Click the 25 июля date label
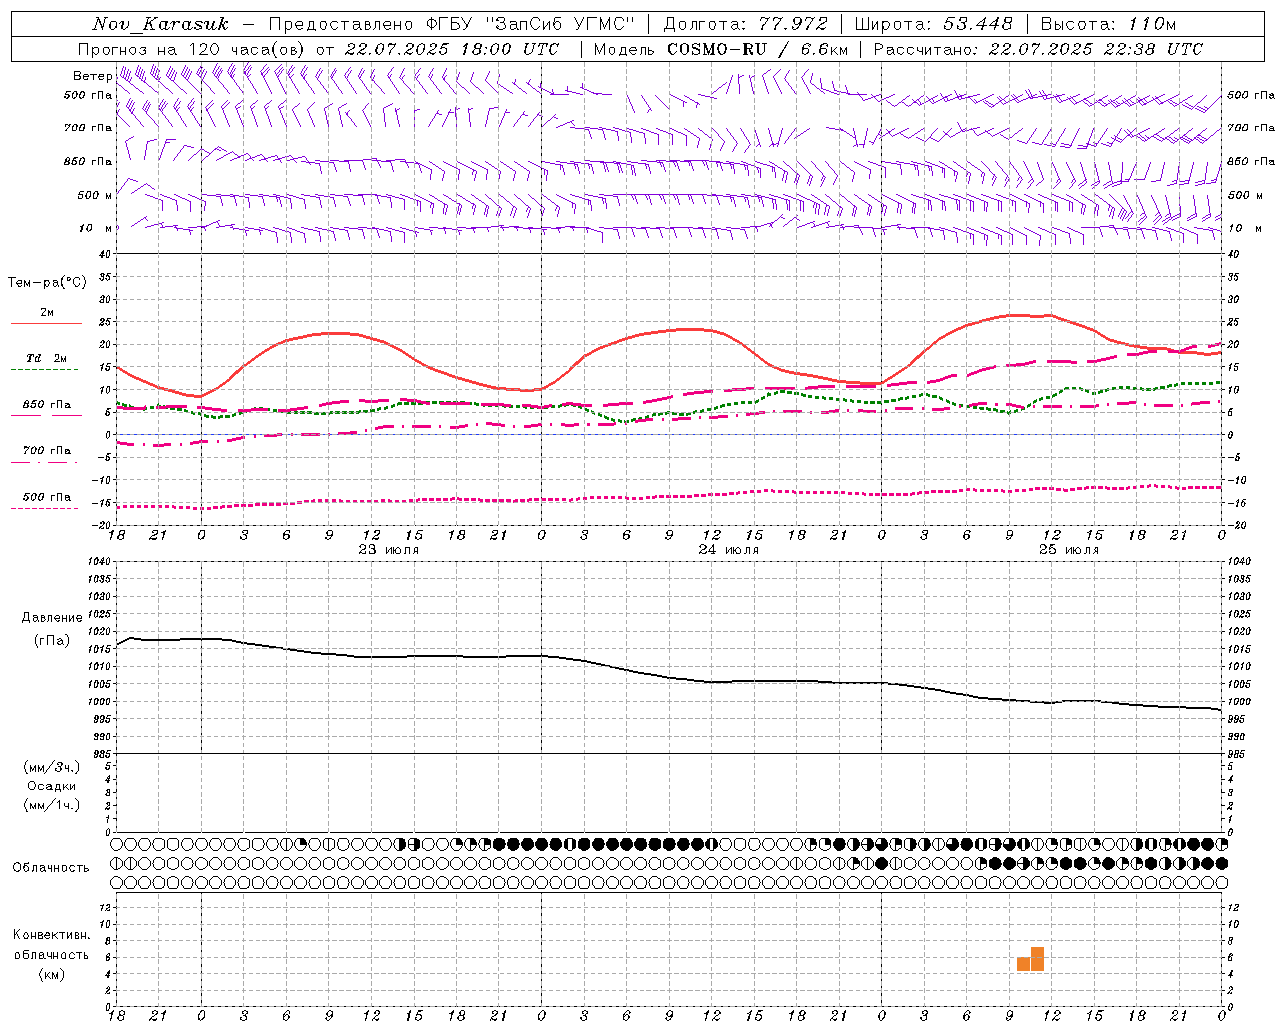 (x=1069, y=549)
